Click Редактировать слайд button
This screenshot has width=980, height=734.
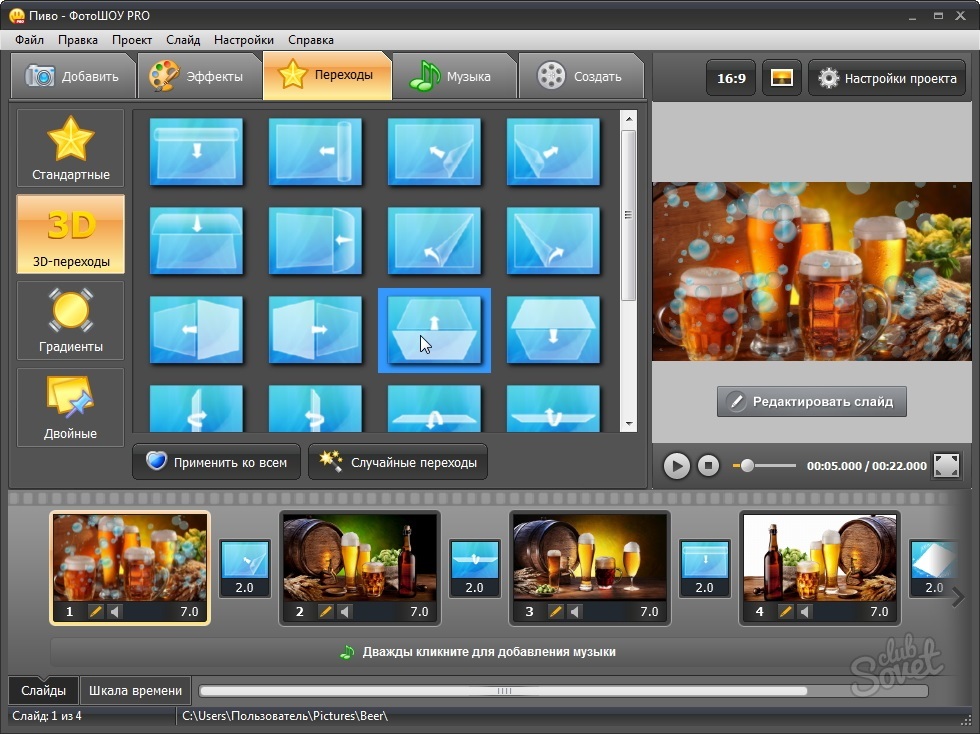coord(811,401)
